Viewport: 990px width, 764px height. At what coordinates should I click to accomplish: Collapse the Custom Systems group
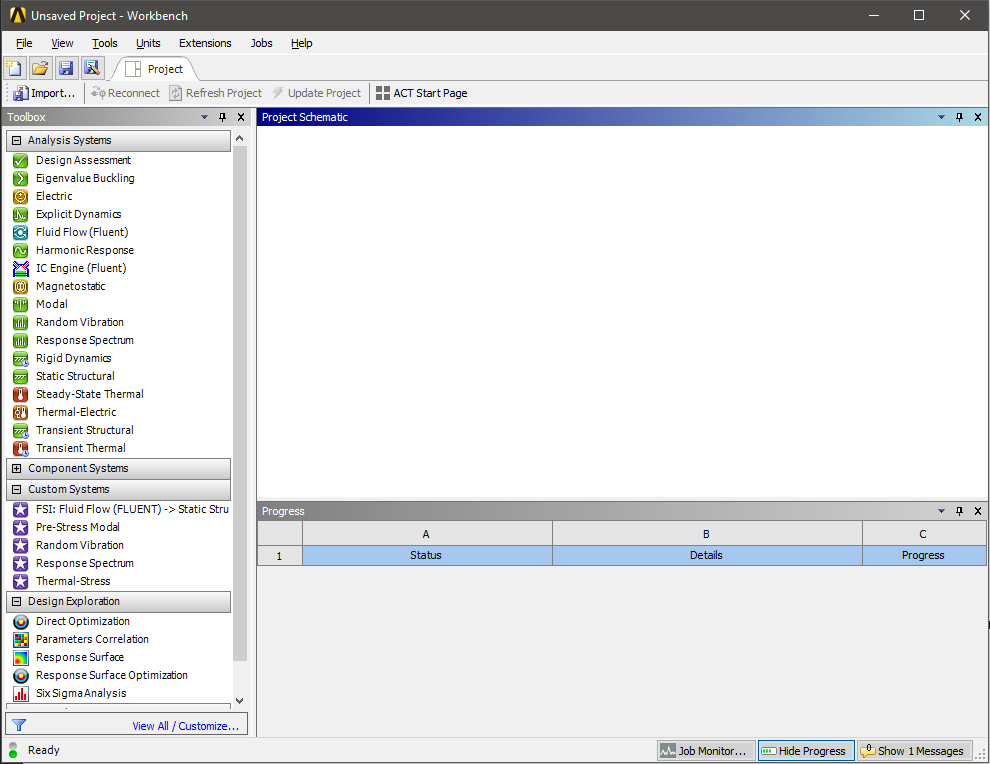[16, 489]
